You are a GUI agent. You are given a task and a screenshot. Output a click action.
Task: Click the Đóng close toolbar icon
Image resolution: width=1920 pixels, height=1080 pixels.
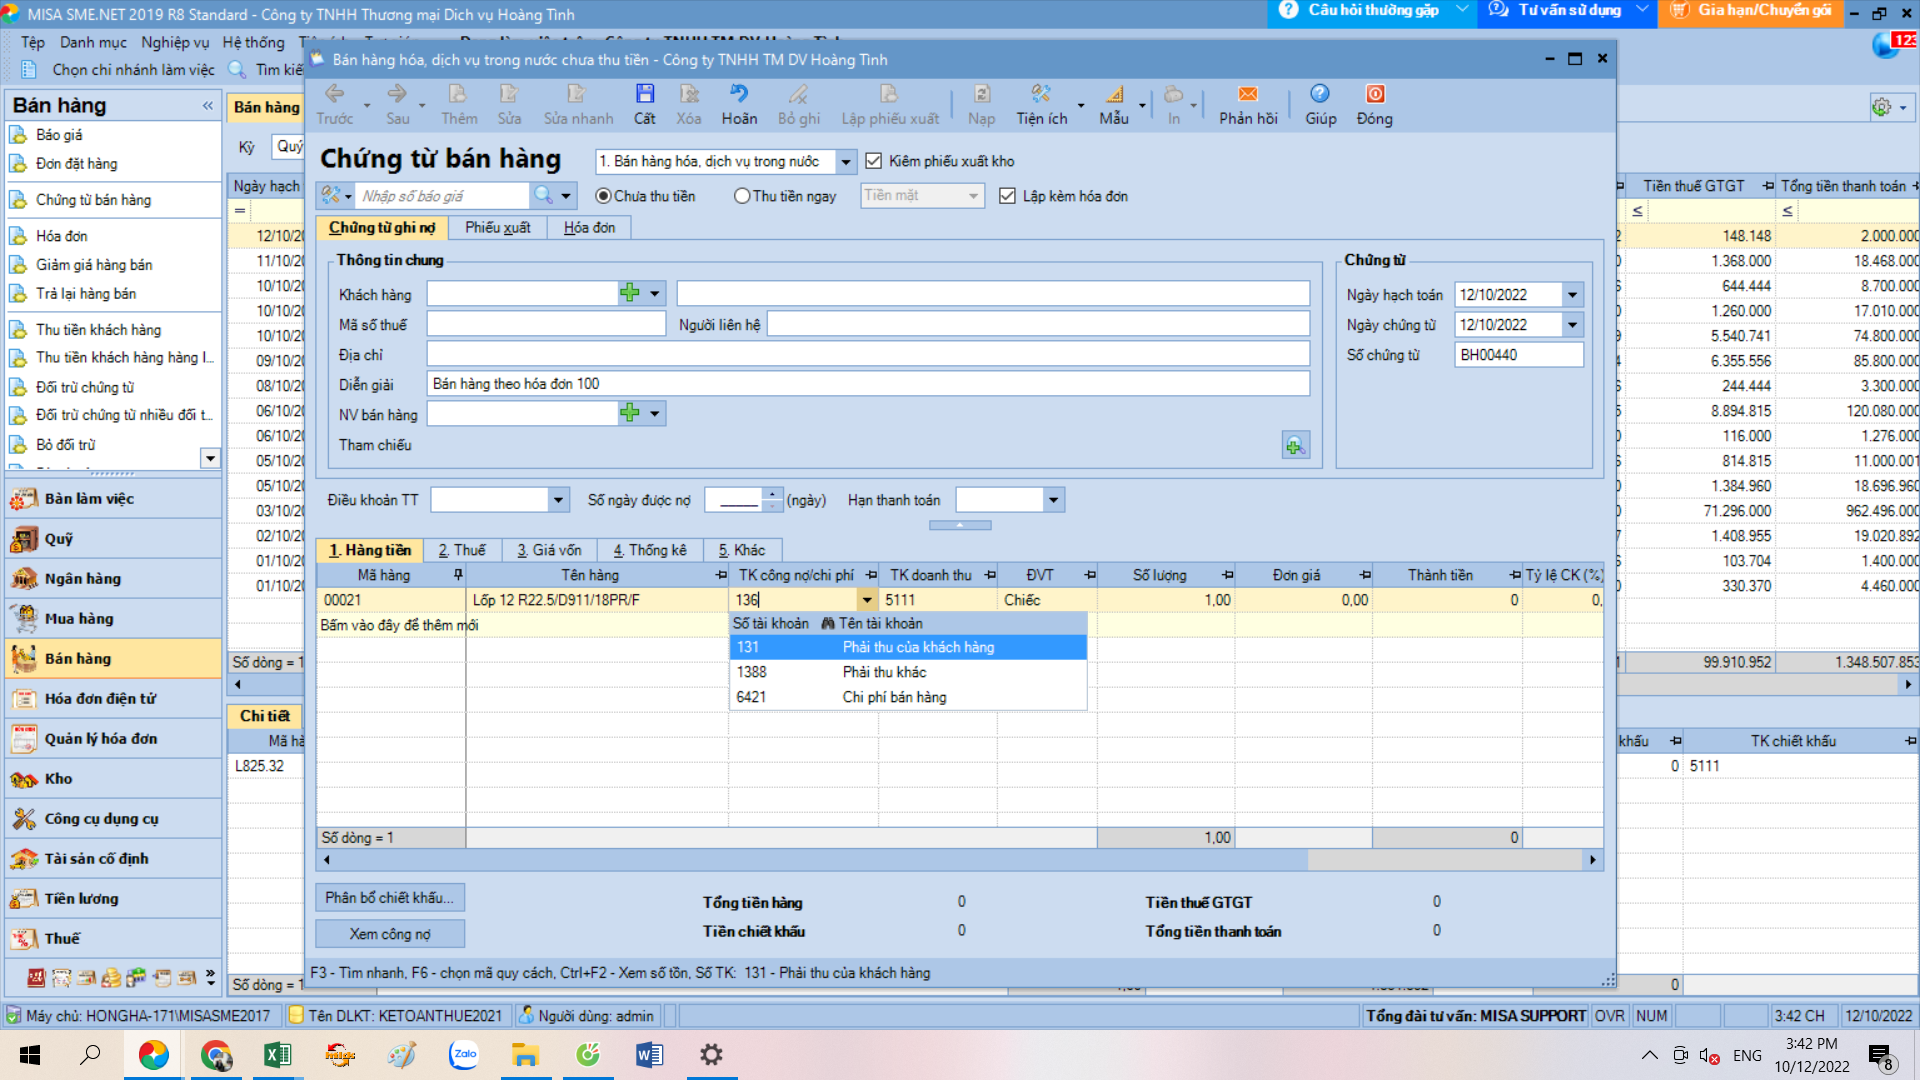(x=1375, y=94)
